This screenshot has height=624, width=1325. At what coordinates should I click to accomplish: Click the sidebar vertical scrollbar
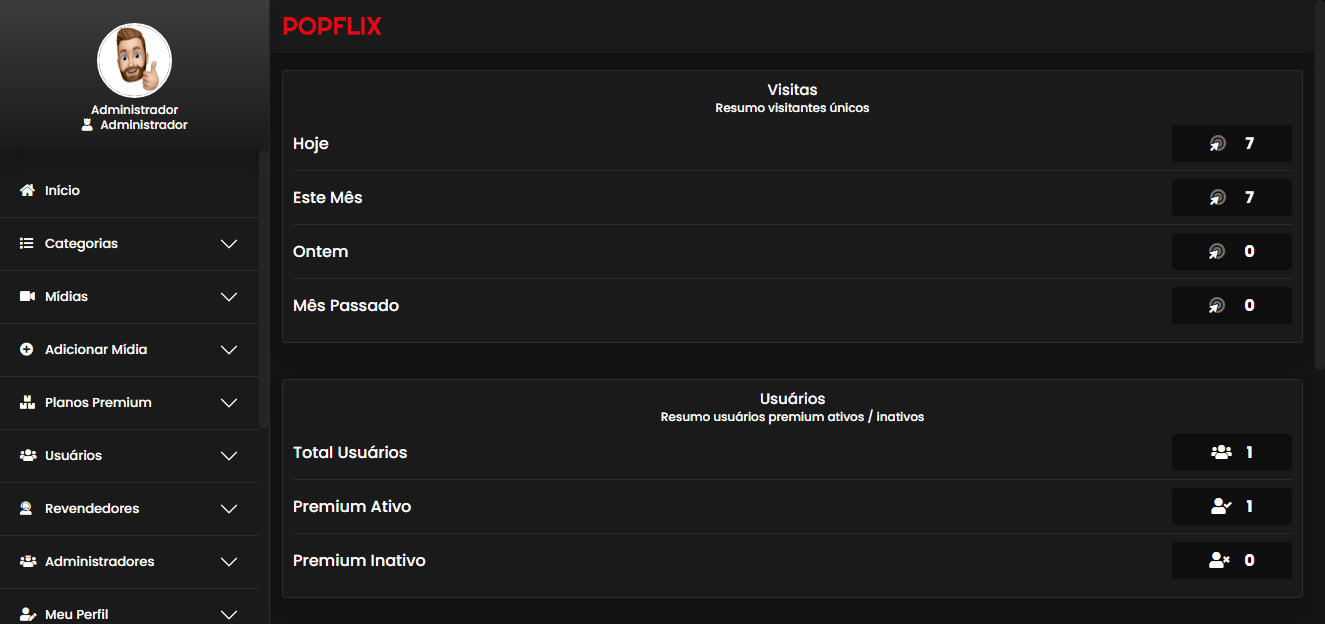[264, 288]
